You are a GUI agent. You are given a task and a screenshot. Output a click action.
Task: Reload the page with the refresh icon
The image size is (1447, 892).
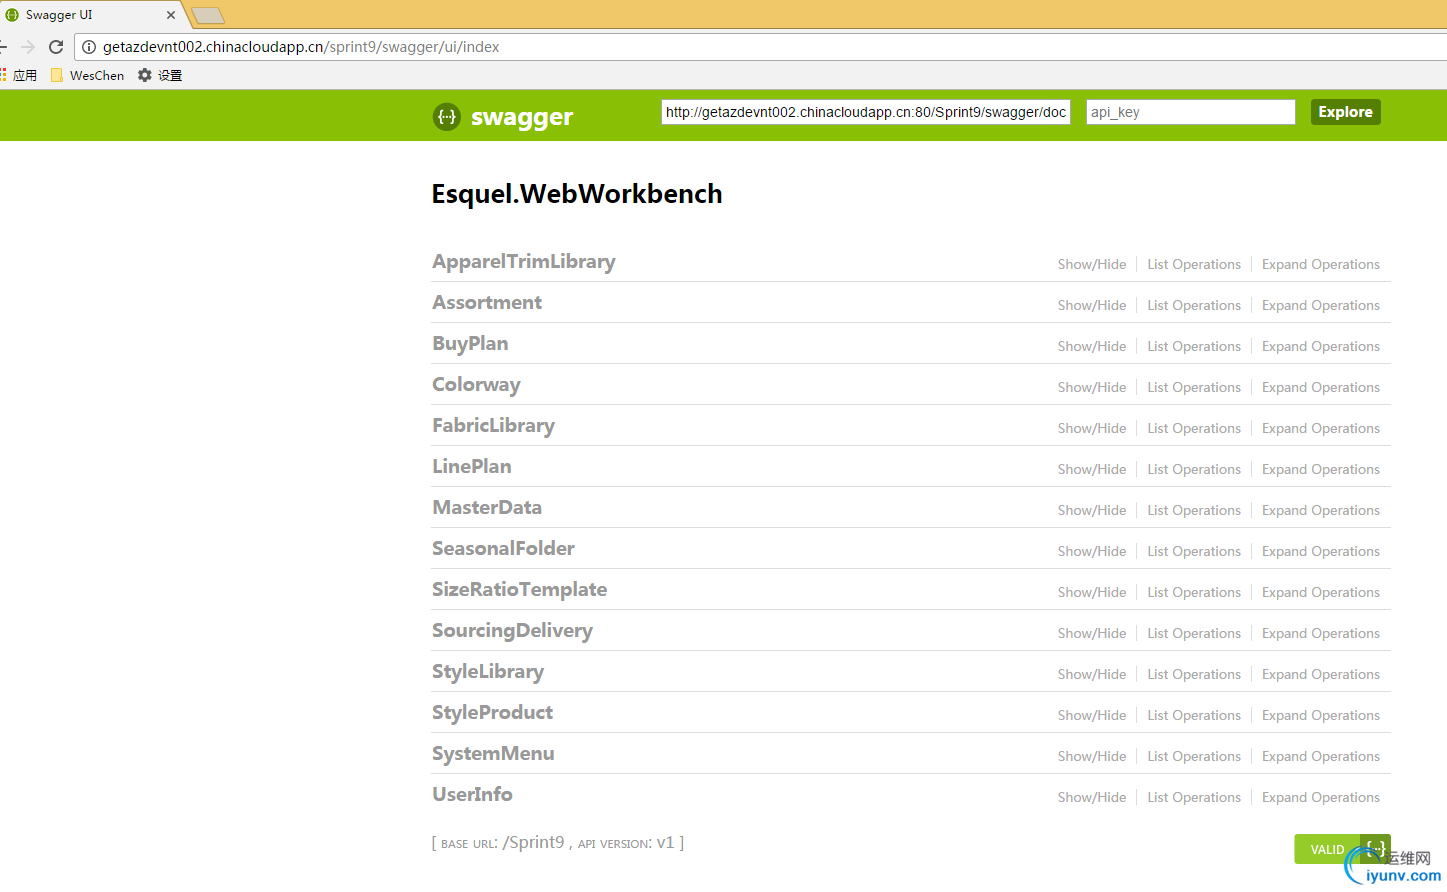point(56,47)
